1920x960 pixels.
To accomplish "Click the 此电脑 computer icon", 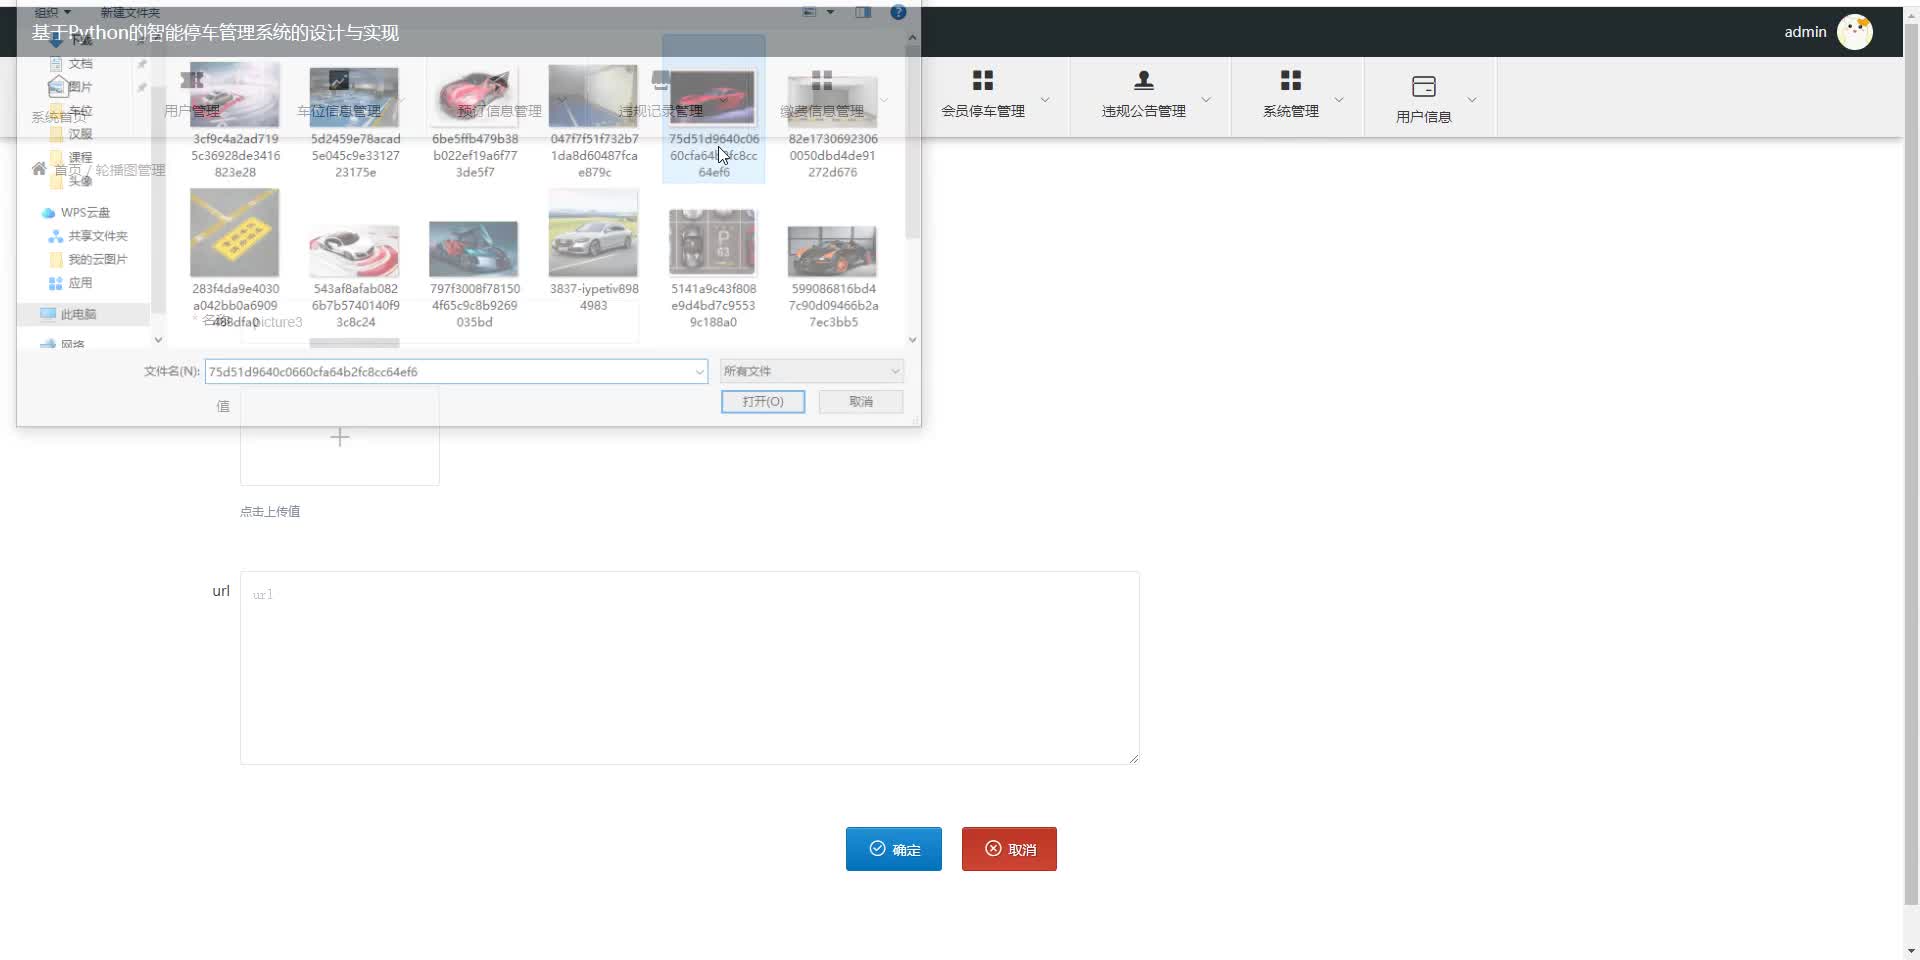I will tap(48, 314).
